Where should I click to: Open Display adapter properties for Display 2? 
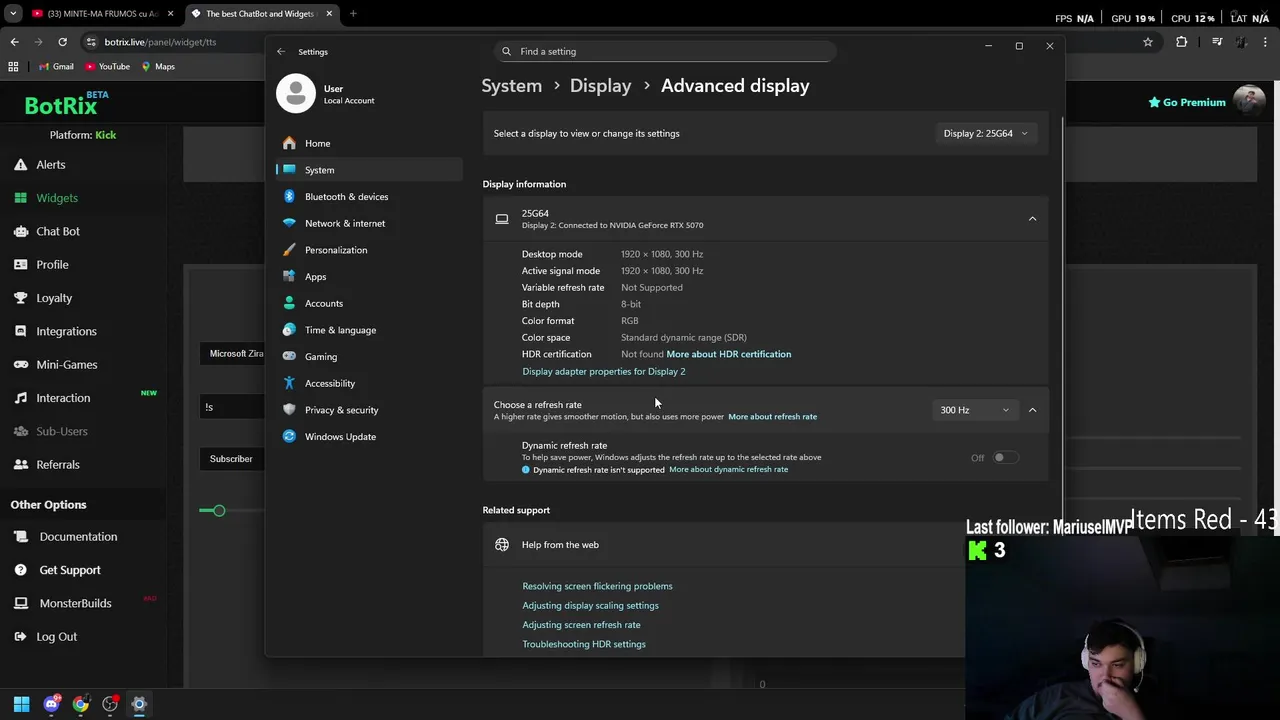pyautogui.click(x=603, y=371)
